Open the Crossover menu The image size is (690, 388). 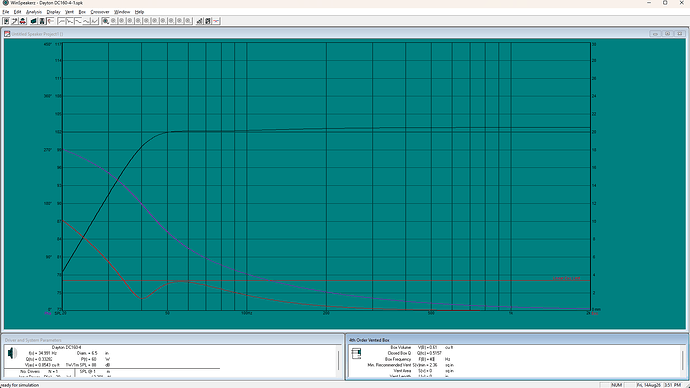(100, 12)
